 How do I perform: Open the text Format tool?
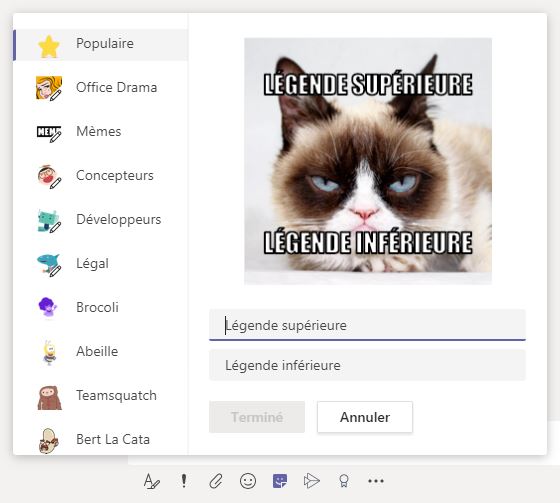152,481
